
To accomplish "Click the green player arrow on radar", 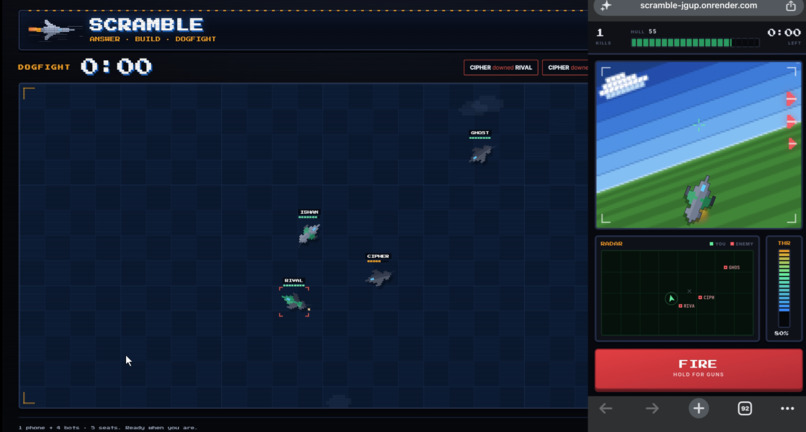I will coord(671,298).
